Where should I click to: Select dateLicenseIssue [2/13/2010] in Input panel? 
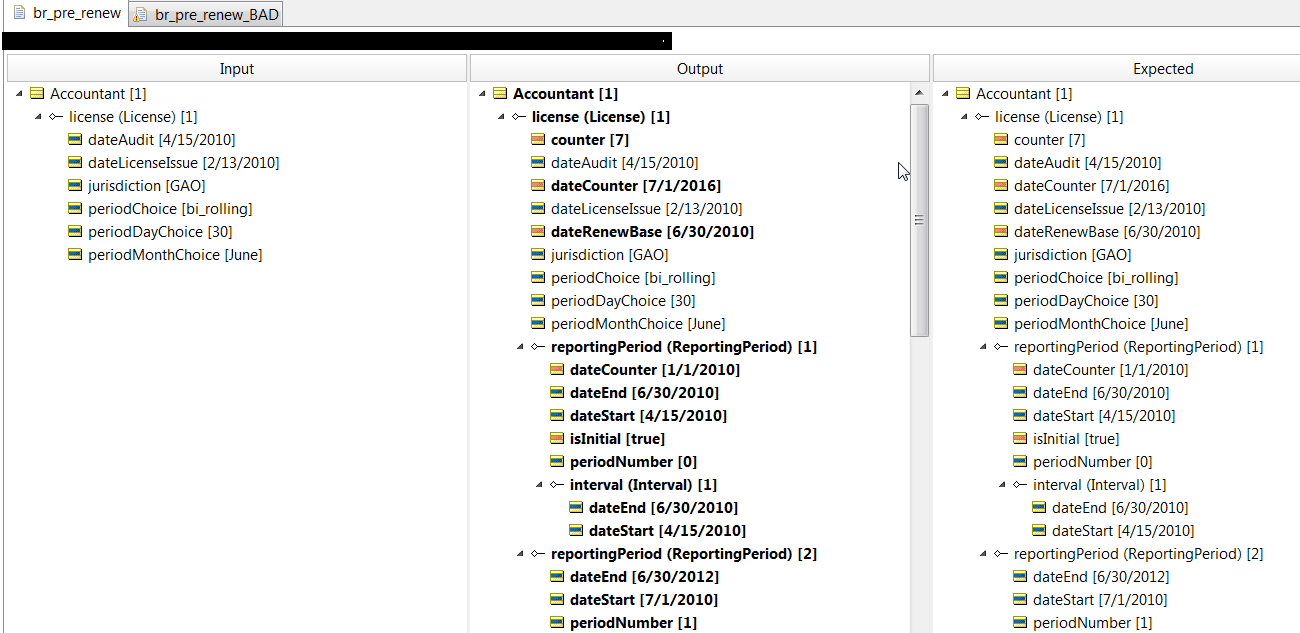184,163
